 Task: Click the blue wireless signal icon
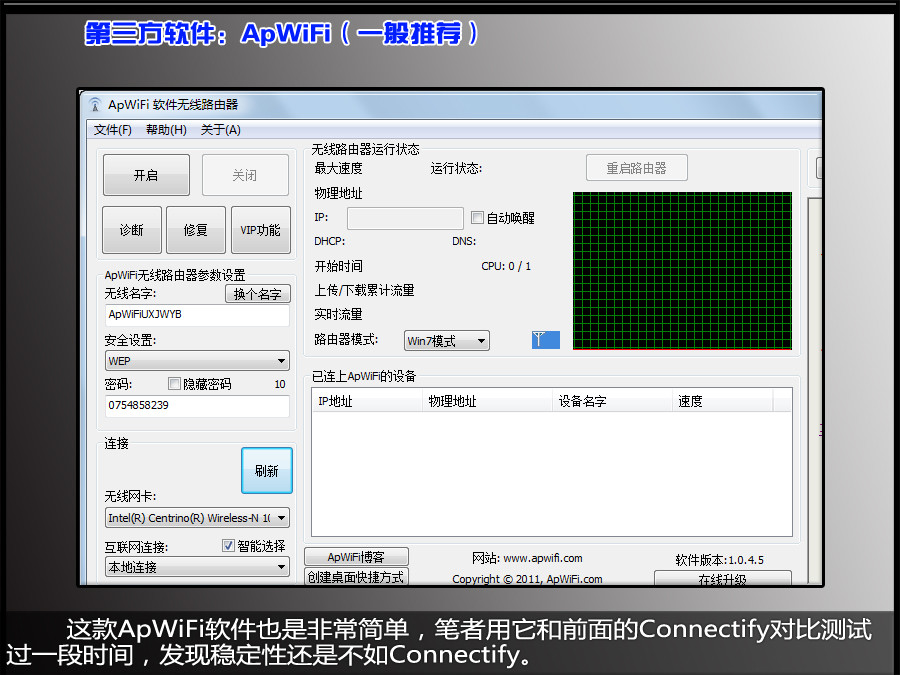click(x=545, y=340)
